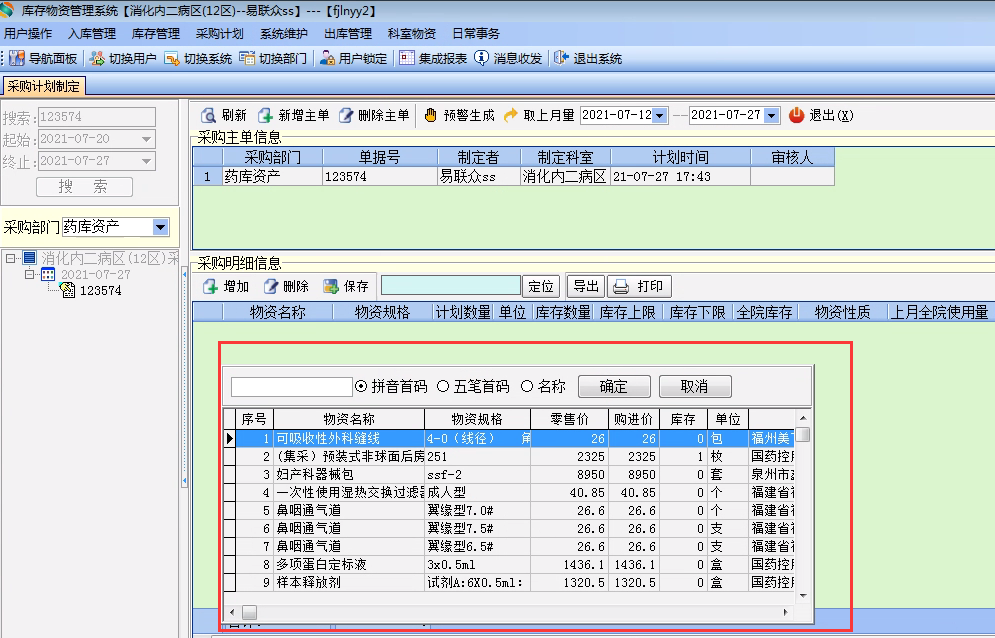Click the 删除主单 delete order icon
The image size is (995, 638).
(346, 116)
